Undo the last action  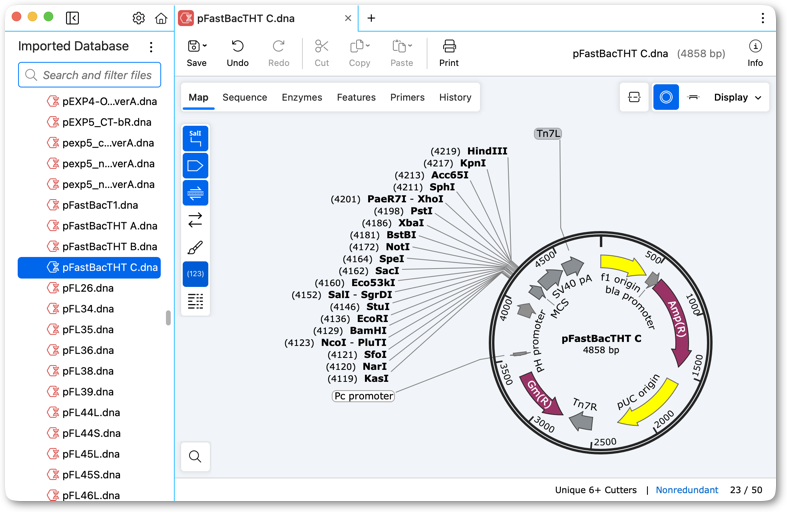[237, 53]
